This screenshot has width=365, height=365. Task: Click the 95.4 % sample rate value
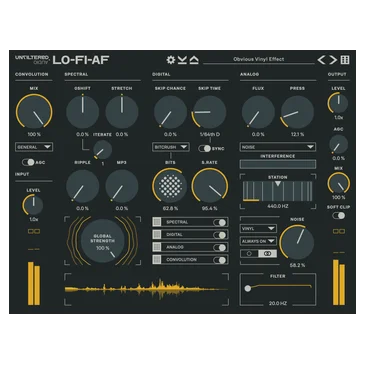point(210,208)
